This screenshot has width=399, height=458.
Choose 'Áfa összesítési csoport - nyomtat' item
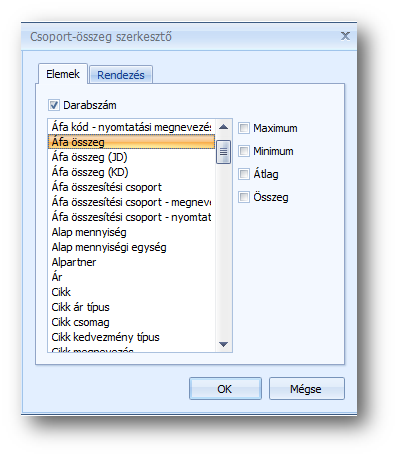pos(131,217)
